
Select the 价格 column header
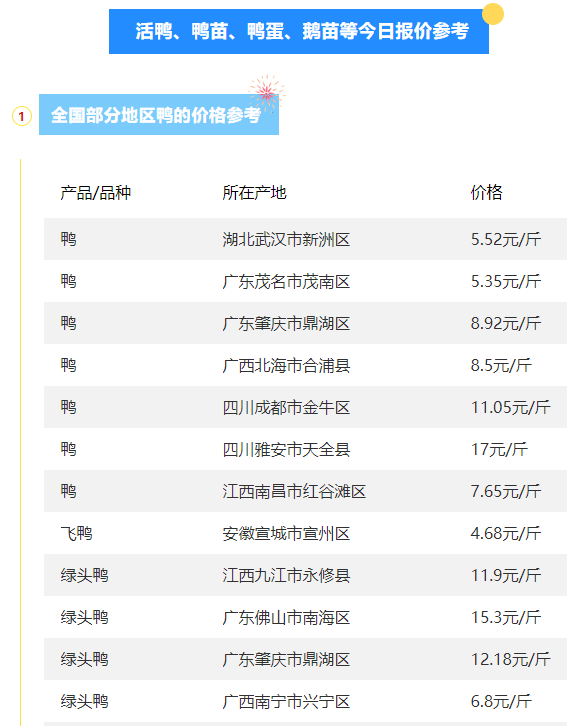pos(486,193)
